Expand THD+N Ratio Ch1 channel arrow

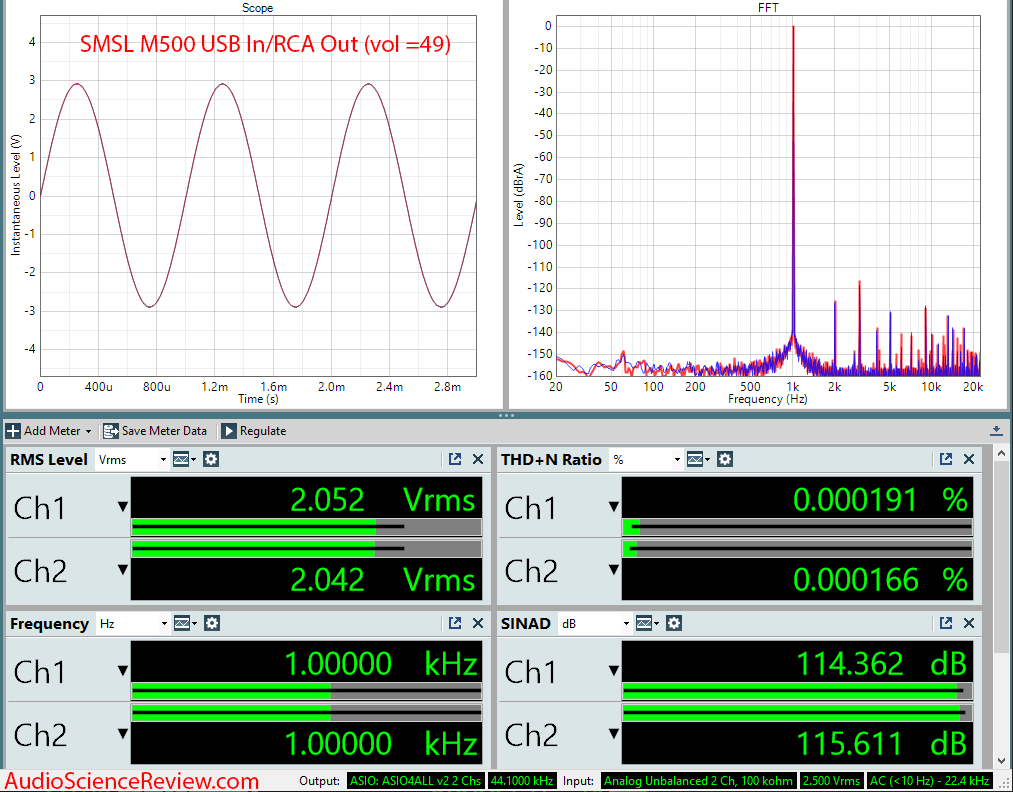pyautogui.click(x=614, y=507)
